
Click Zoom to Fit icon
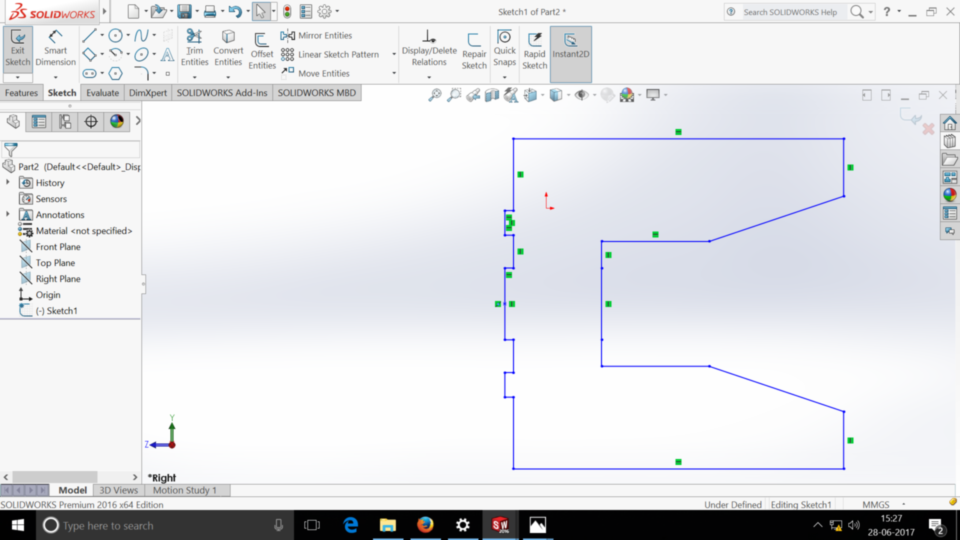(x=435, y=95)
